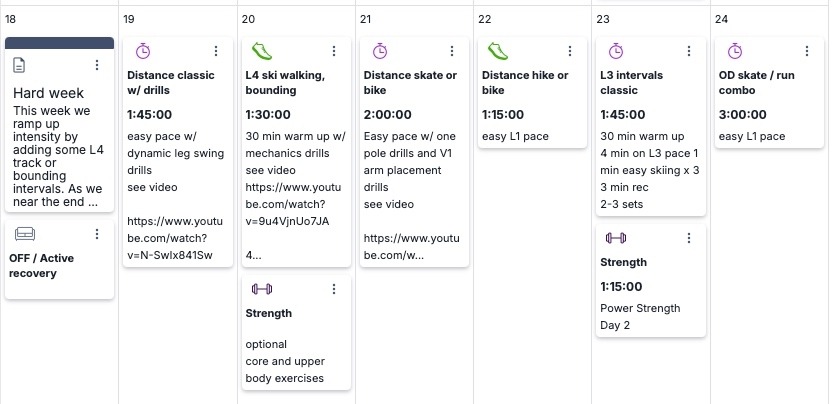Open the L3 intervals classic workout title

631,83
